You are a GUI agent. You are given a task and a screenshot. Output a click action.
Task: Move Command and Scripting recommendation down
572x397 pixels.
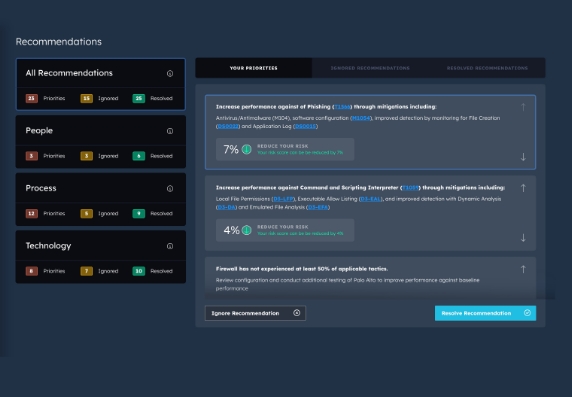(x=523, y=238)
